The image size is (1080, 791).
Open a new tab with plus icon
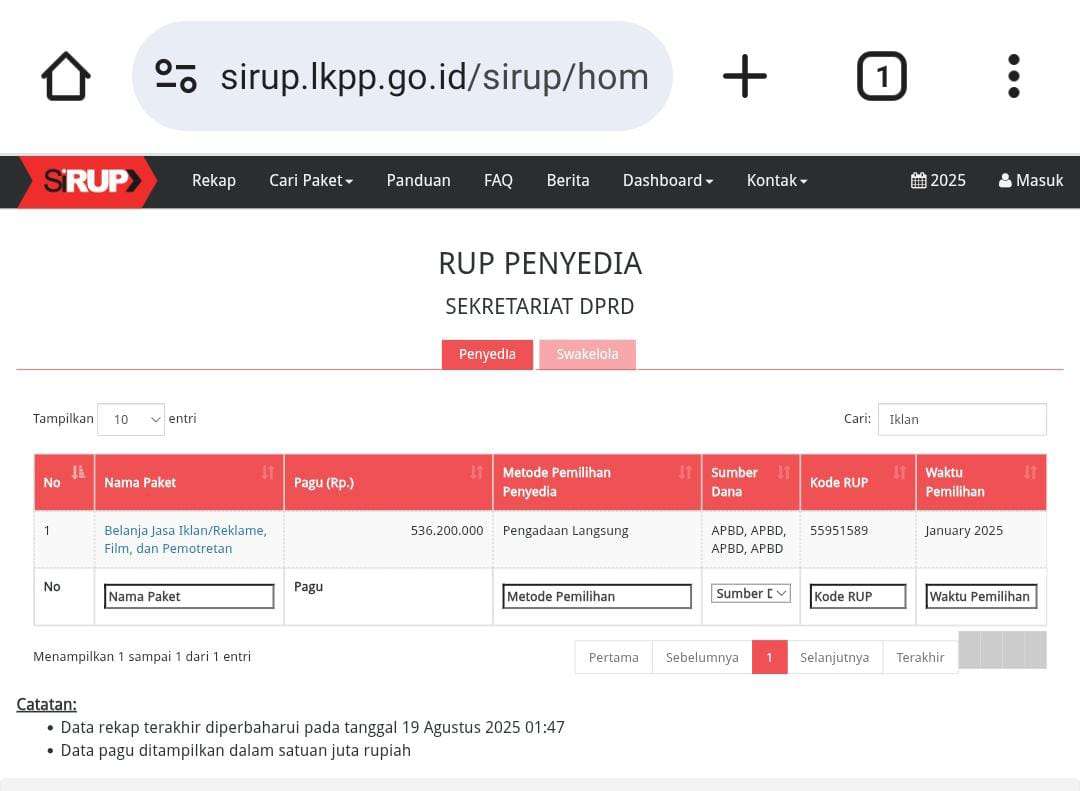click(744, 77)
